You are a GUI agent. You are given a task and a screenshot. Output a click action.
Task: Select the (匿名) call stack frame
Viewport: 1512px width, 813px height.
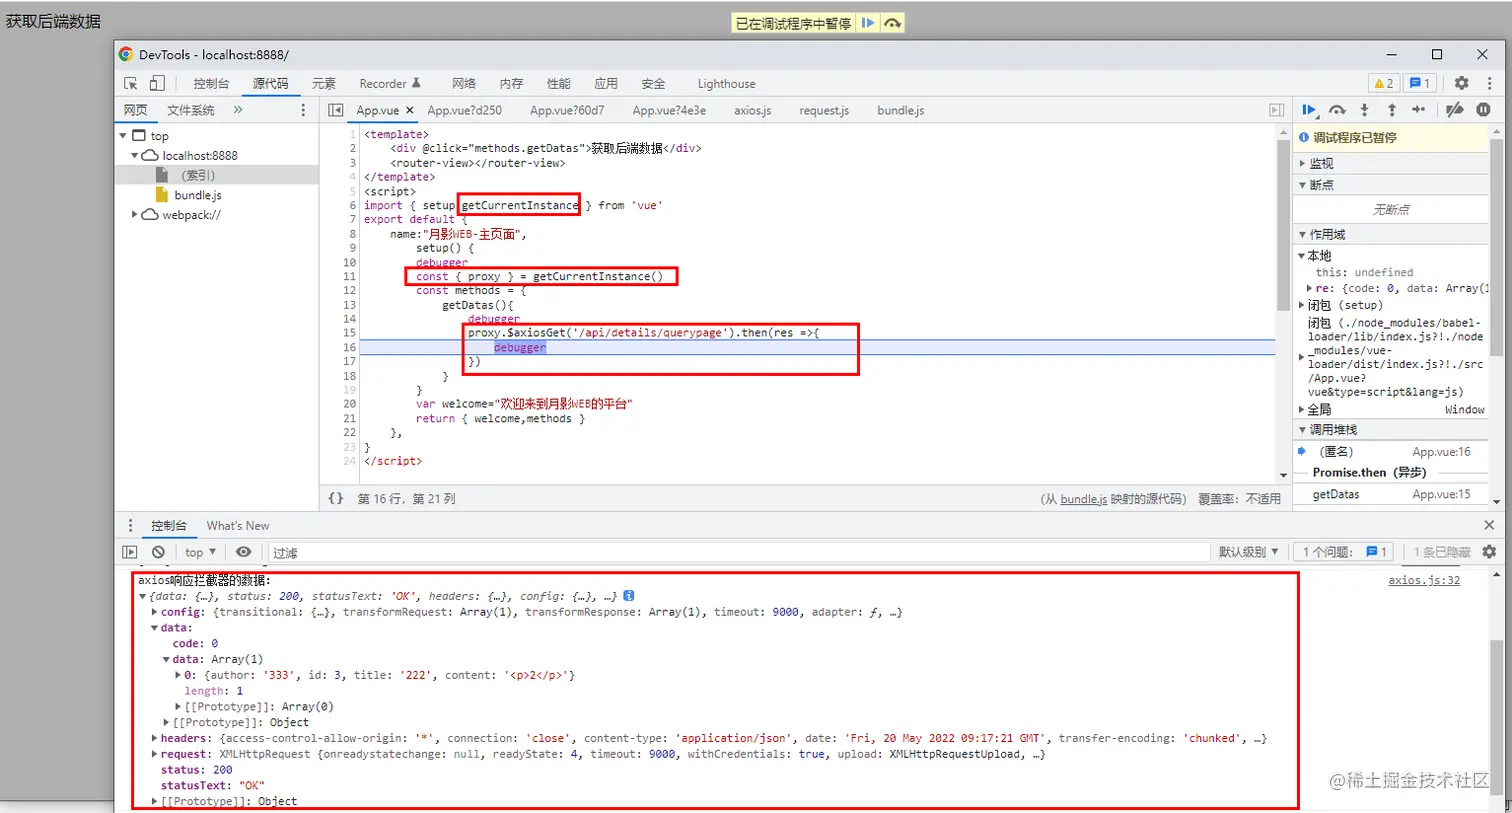1392,452
